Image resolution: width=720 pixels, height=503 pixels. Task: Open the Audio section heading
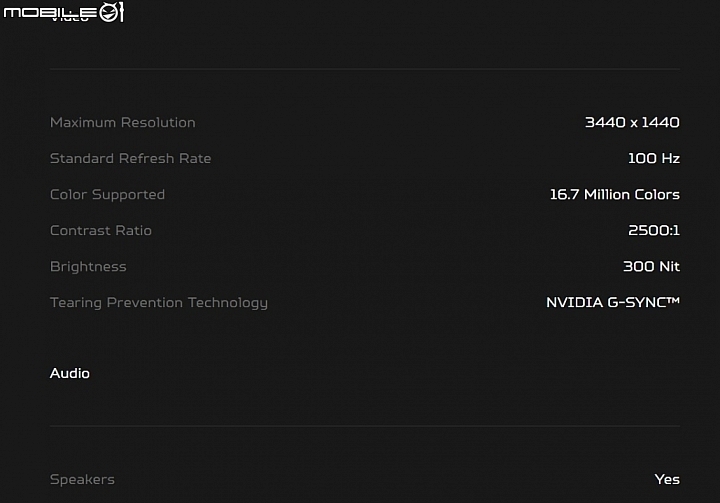pyautogui.click(x=70, y=373)
